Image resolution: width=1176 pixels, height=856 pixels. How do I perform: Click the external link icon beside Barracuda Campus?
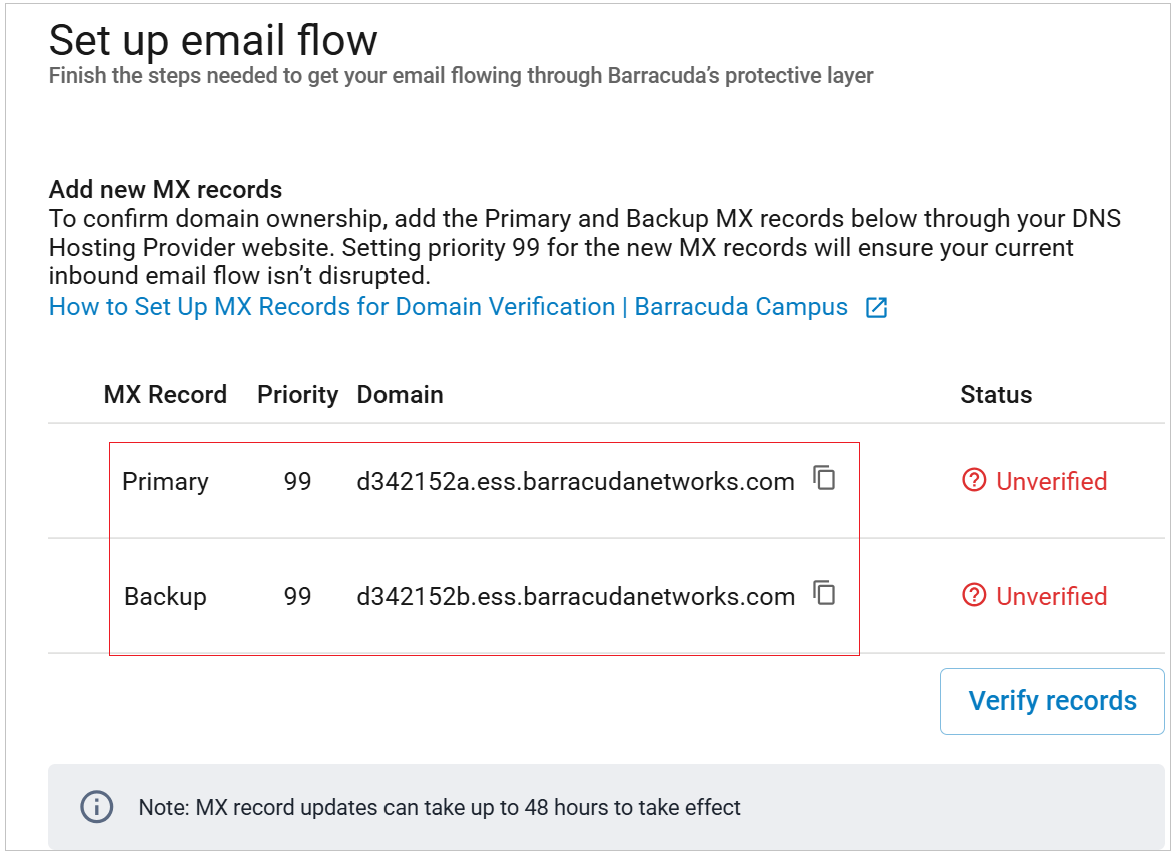(876, 308)
